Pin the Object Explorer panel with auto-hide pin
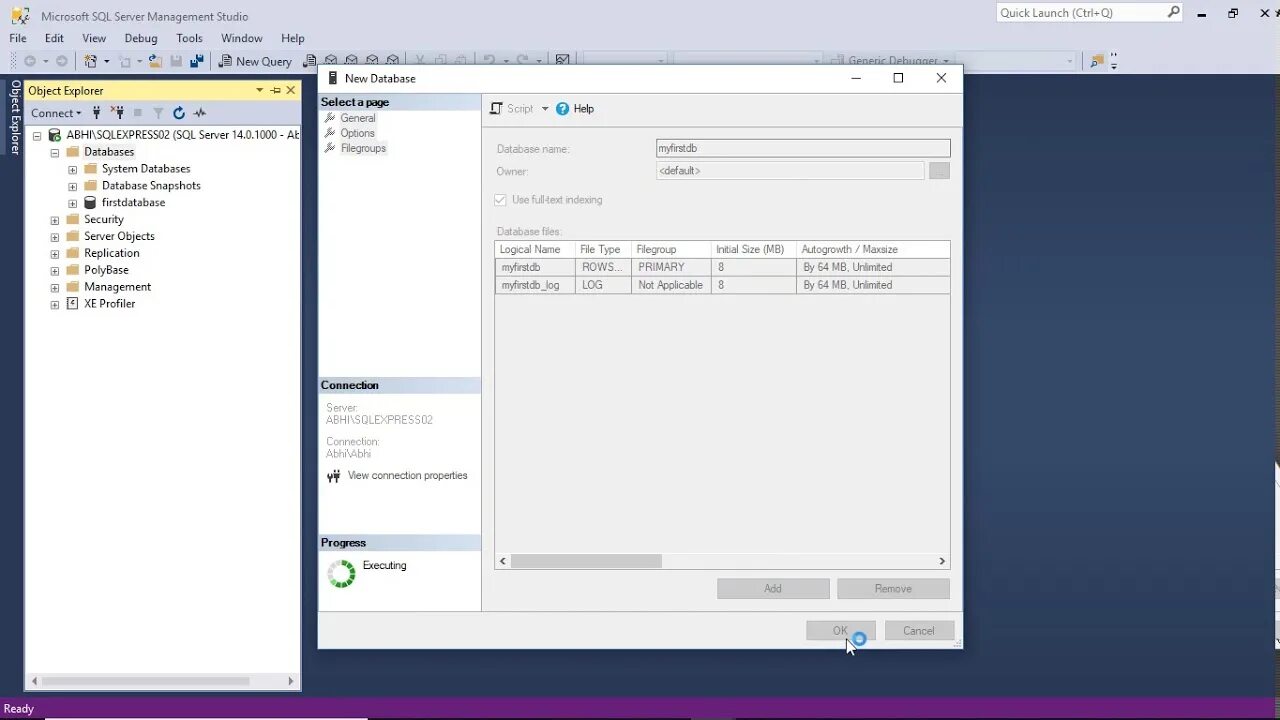 [275, 90]
